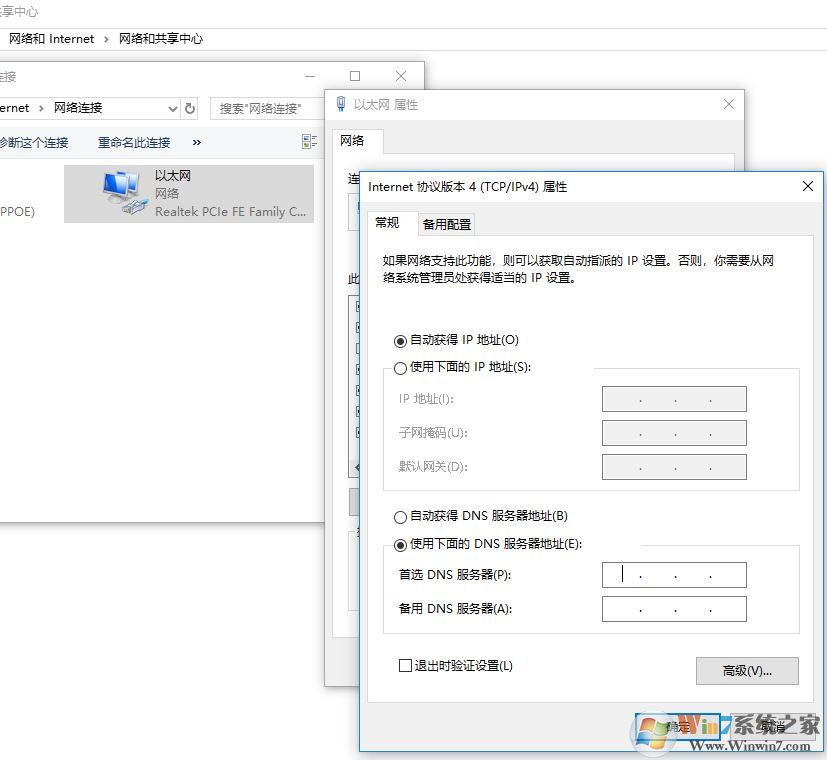Click the 以太网 属性 title plug icon

tap(341, 104)
